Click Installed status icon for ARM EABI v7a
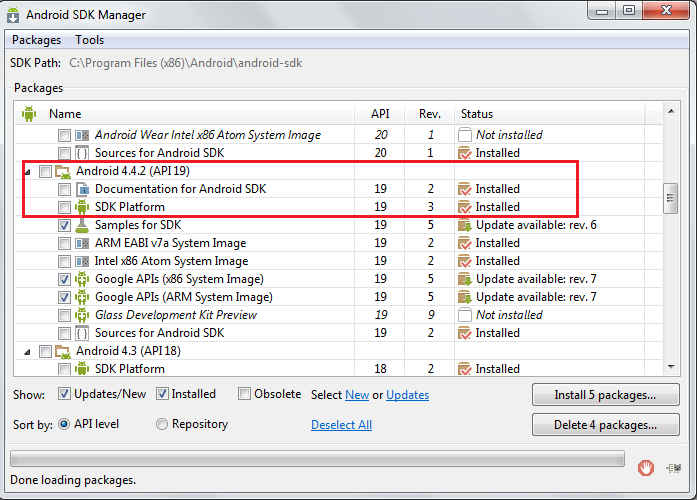This screenshot has height=500, width=697. click(465, 243)
